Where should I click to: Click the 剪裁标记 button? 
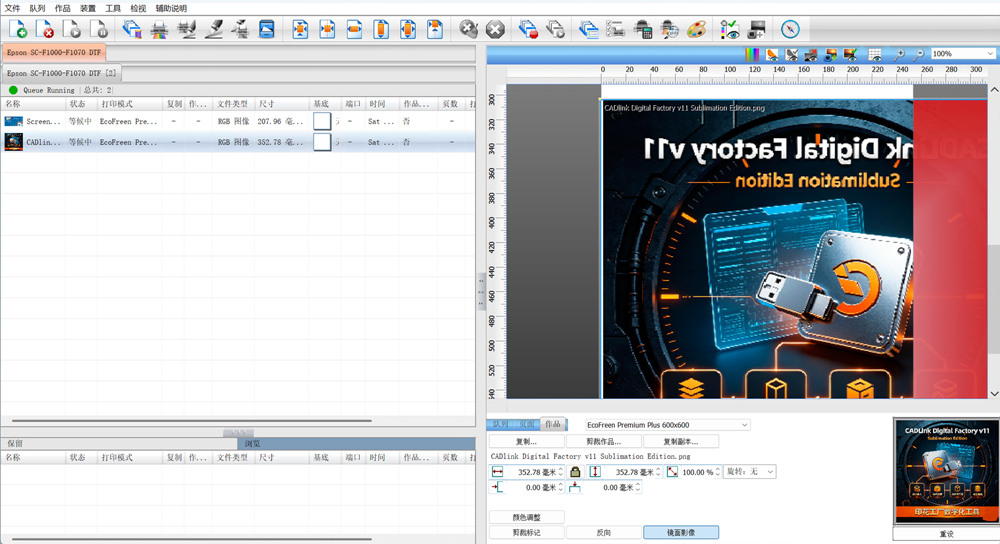coord(526,533)
